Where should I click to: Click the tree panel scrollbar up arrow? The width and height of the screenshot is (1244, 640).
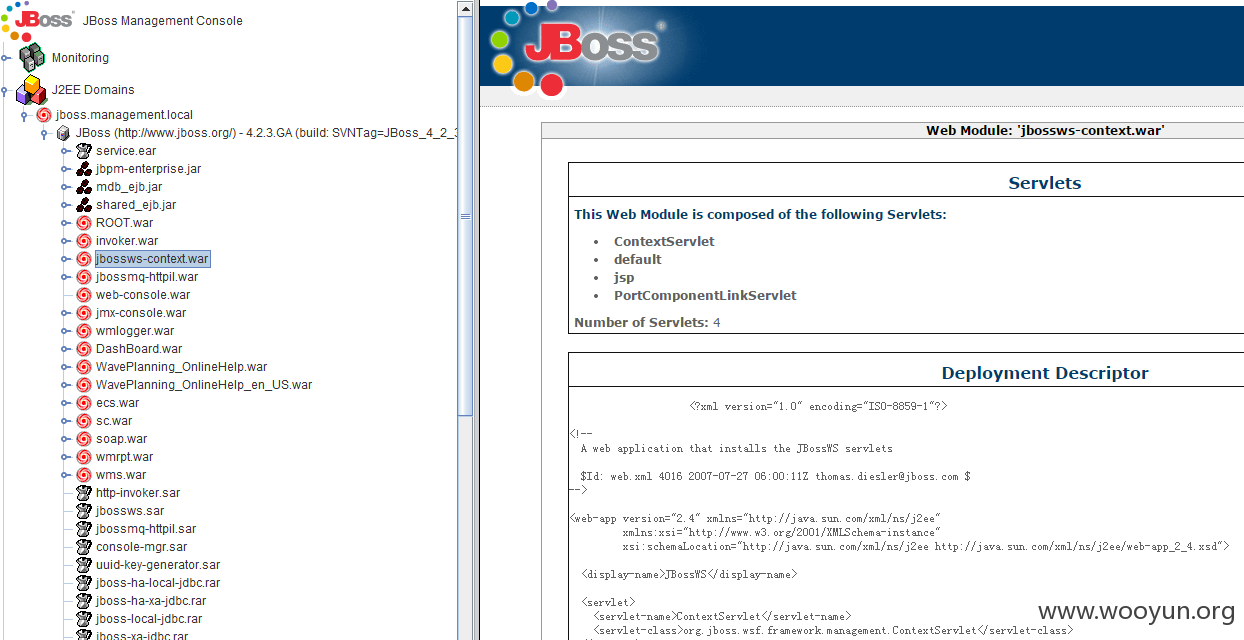465,8
